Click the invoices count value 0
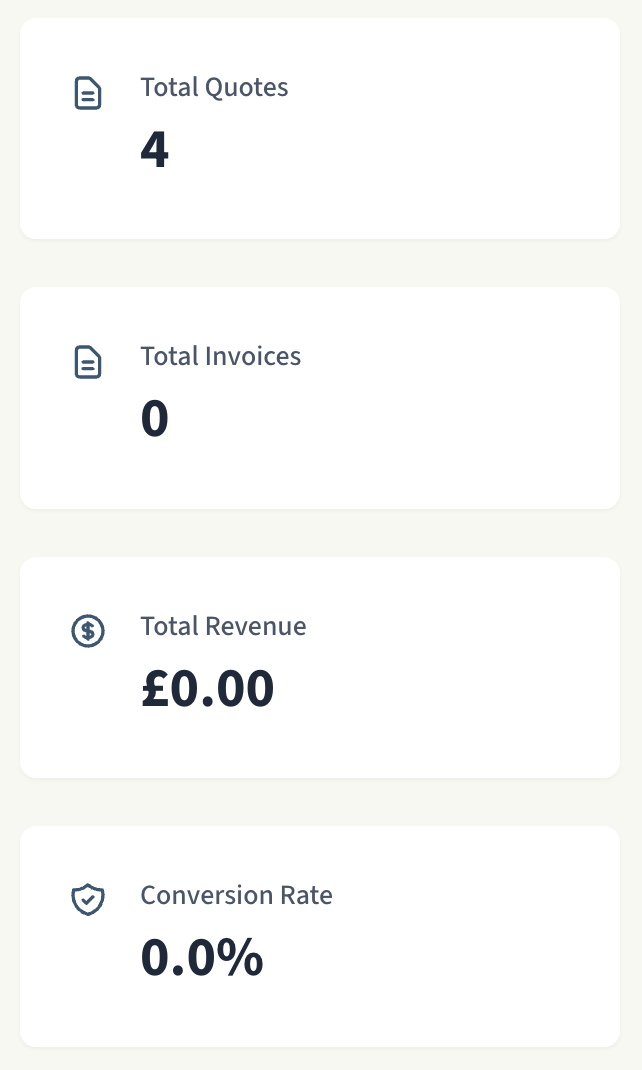The width and height of the screenshot is (642, 1070). [155, 419]
